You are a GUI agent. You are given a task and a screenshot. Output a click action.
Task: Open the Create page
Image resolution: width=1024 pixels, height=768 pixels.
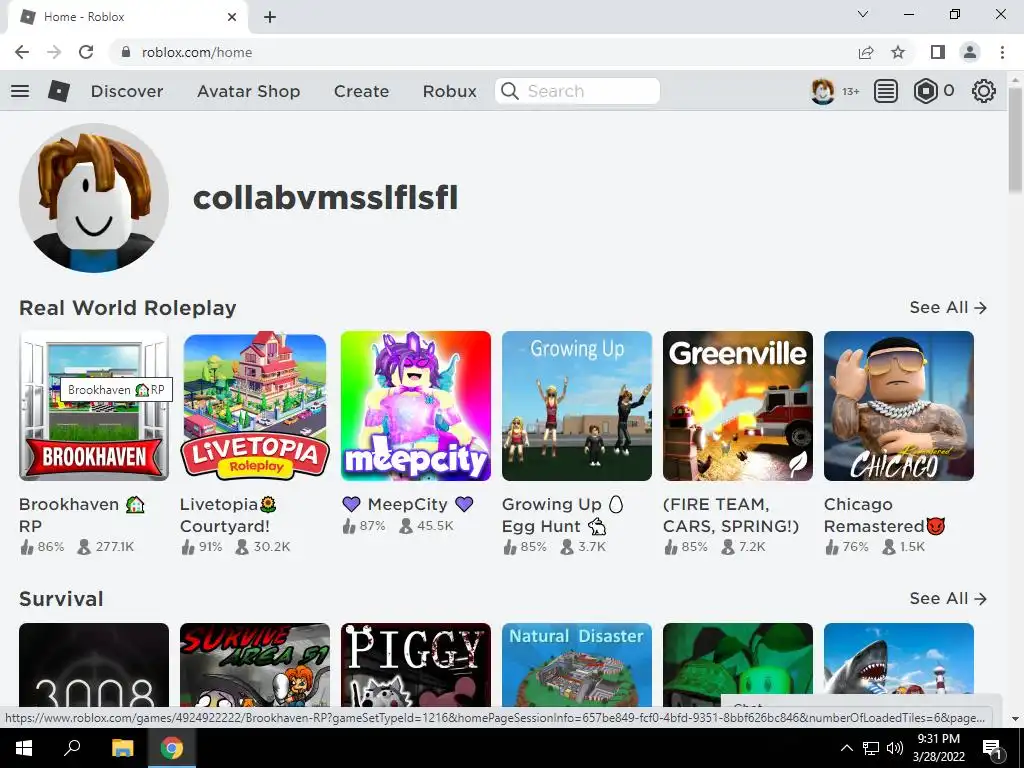coord(361,91)
